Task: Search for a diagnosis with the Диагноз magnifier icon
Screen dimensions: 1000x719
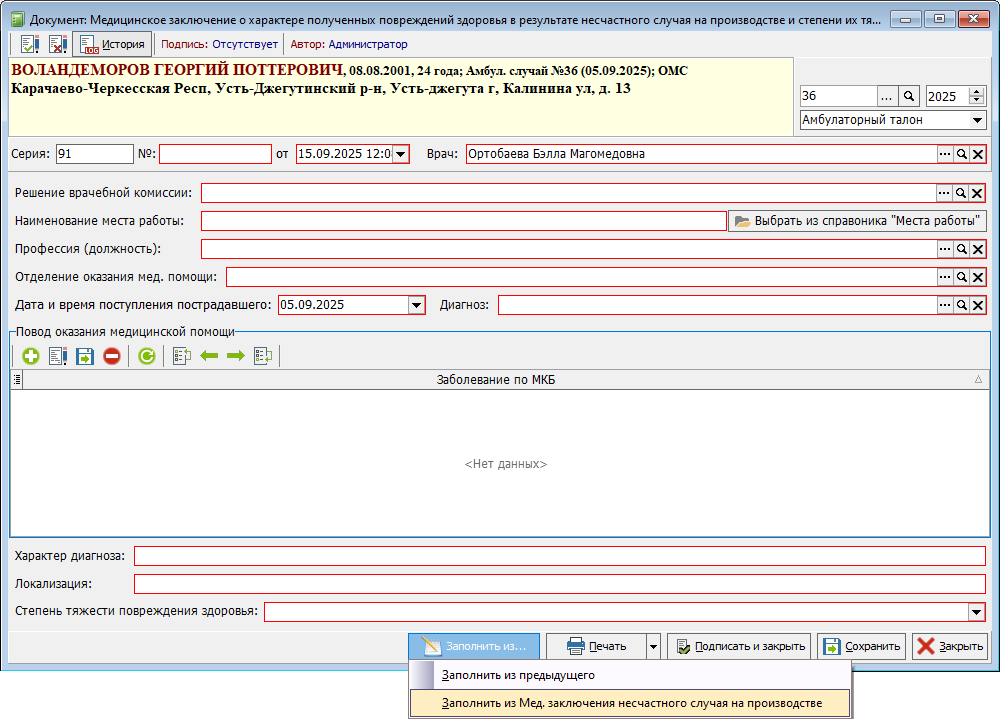Action: click(x=961, y=305)
